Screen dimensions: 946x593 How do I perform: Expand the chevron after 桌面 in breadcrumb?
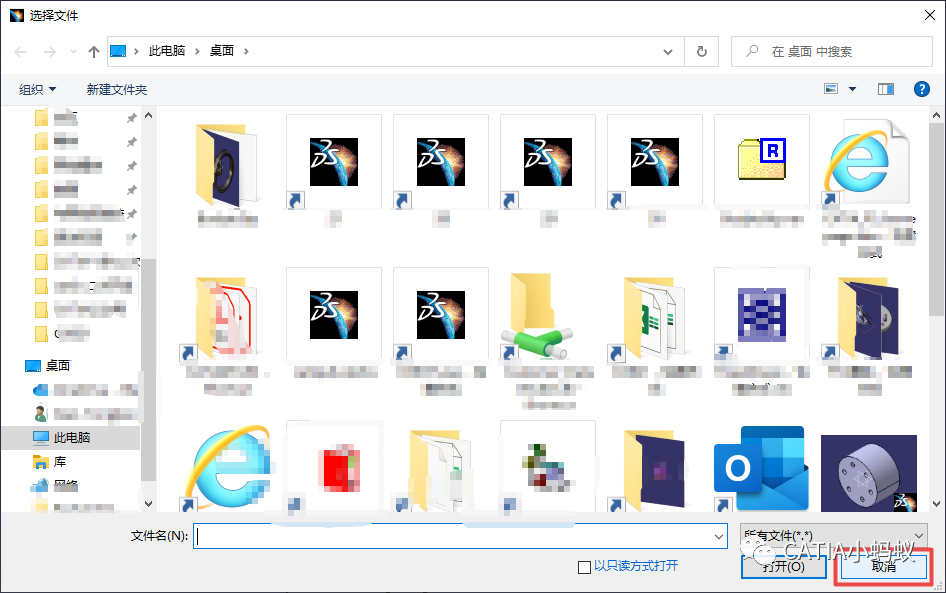[246, 51]
